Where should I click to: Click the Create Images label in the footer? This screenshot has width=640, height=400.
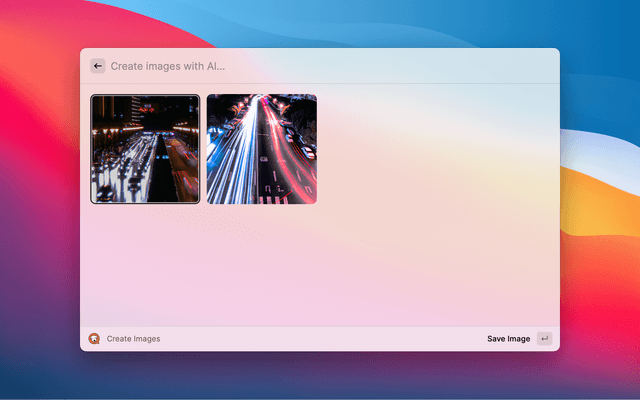click(x=133, y=339)
